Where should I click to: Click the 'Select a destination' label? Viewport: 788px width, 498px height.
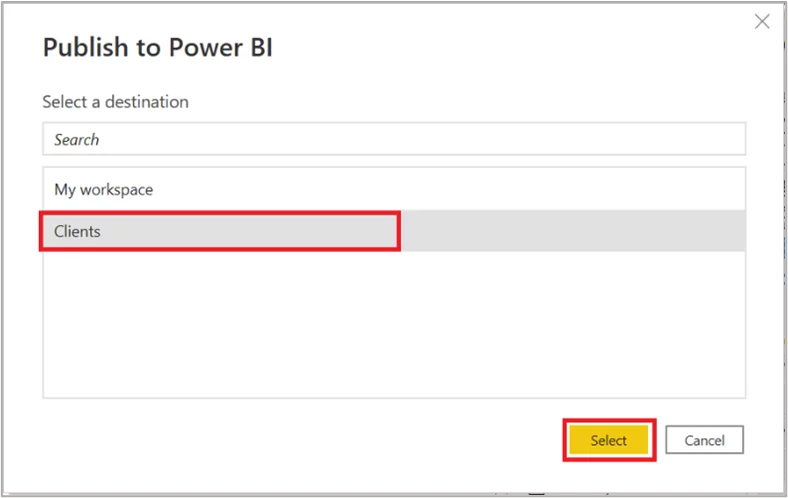(x=115, y=102)
